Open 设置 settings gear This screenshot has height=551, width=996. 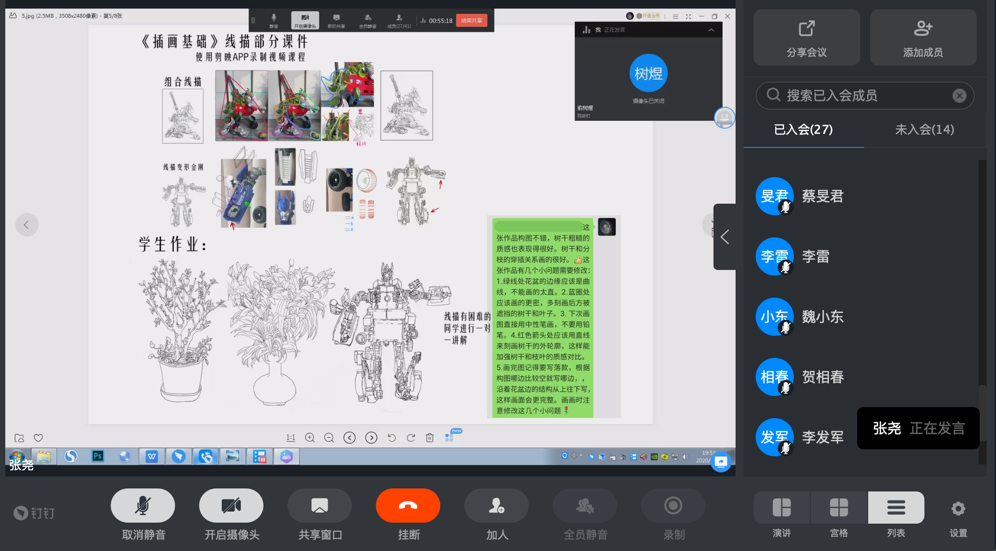958,508
